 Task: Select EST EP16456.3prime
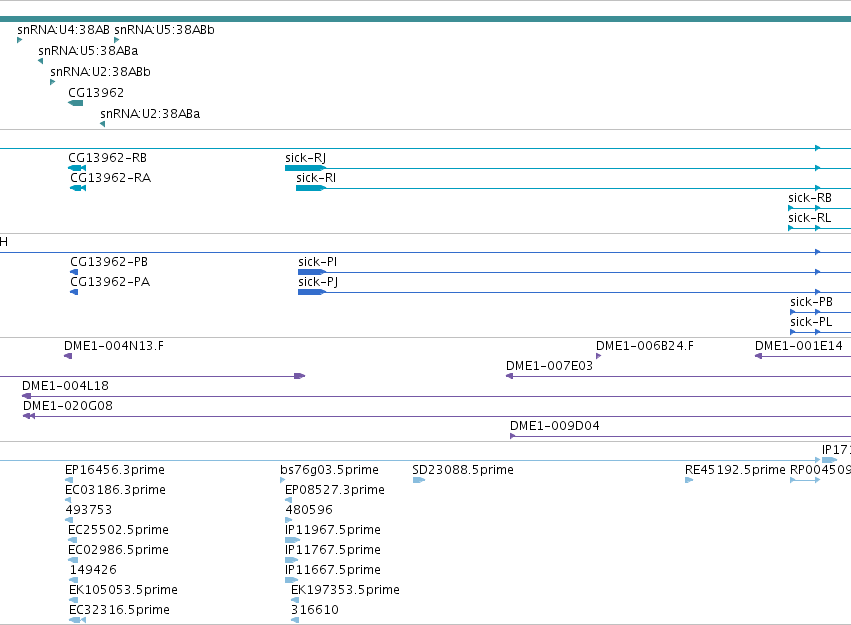(x=115, y=470)
